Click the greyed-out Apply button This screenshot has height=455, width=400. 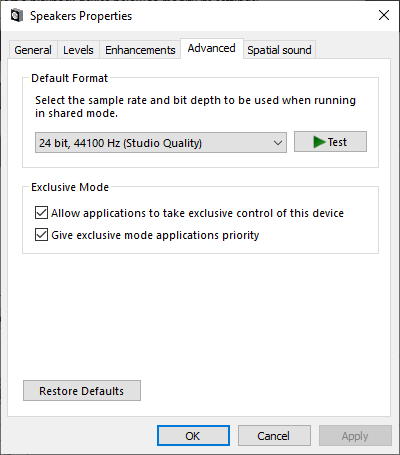[x=355, y=436]
